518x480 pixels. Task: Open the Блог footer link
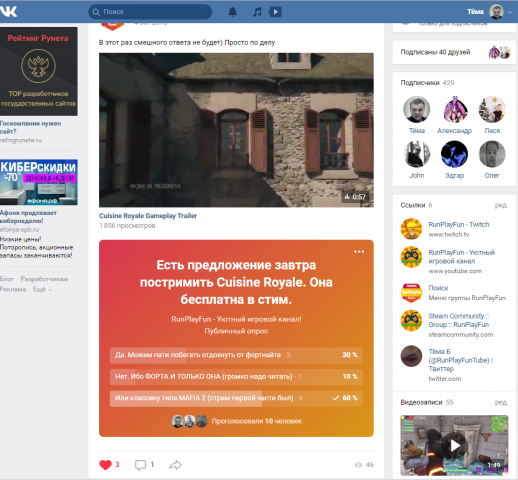[7, 279]
